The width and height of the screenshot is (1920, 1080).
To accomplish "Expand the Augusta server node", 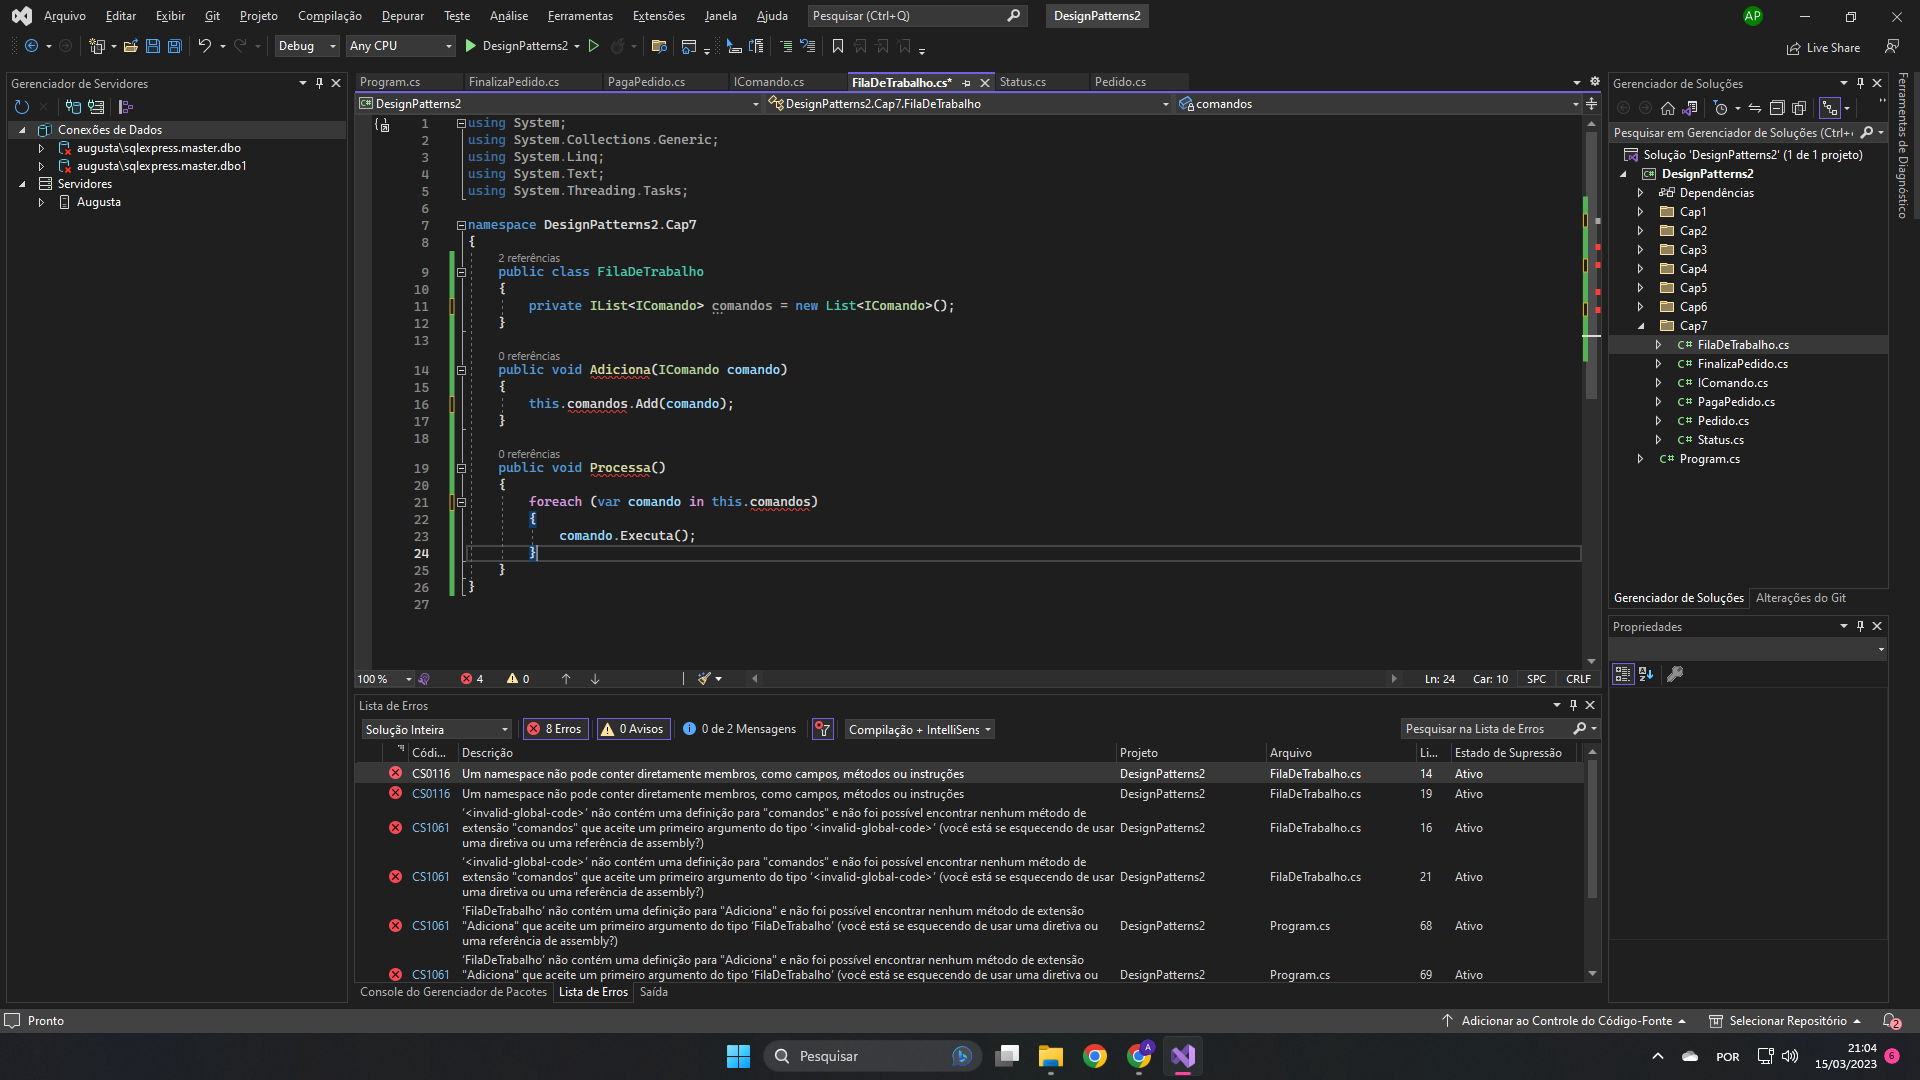I will (41, 202).
